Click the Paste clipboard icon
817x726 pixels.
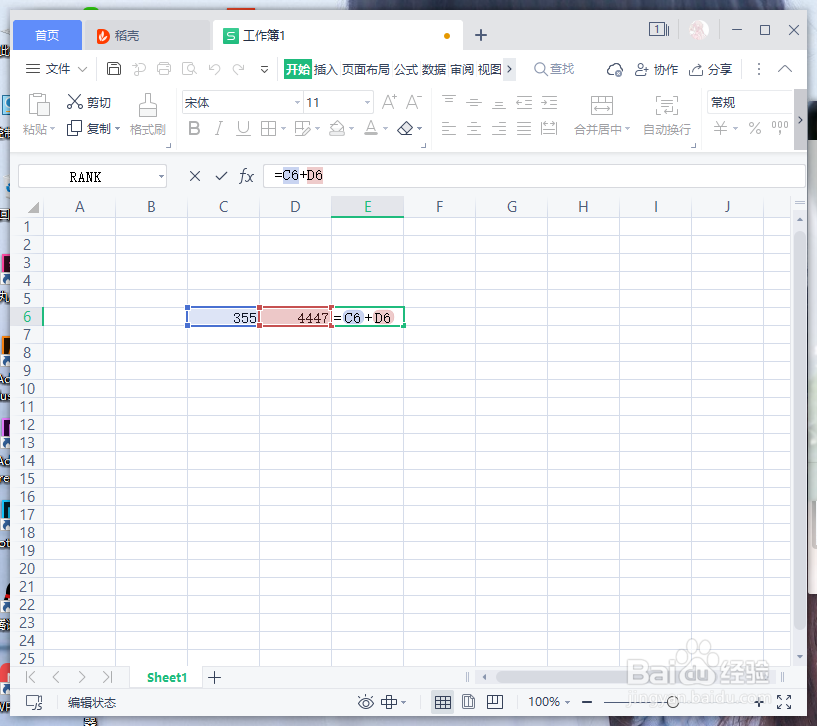[x=39, y=104]
